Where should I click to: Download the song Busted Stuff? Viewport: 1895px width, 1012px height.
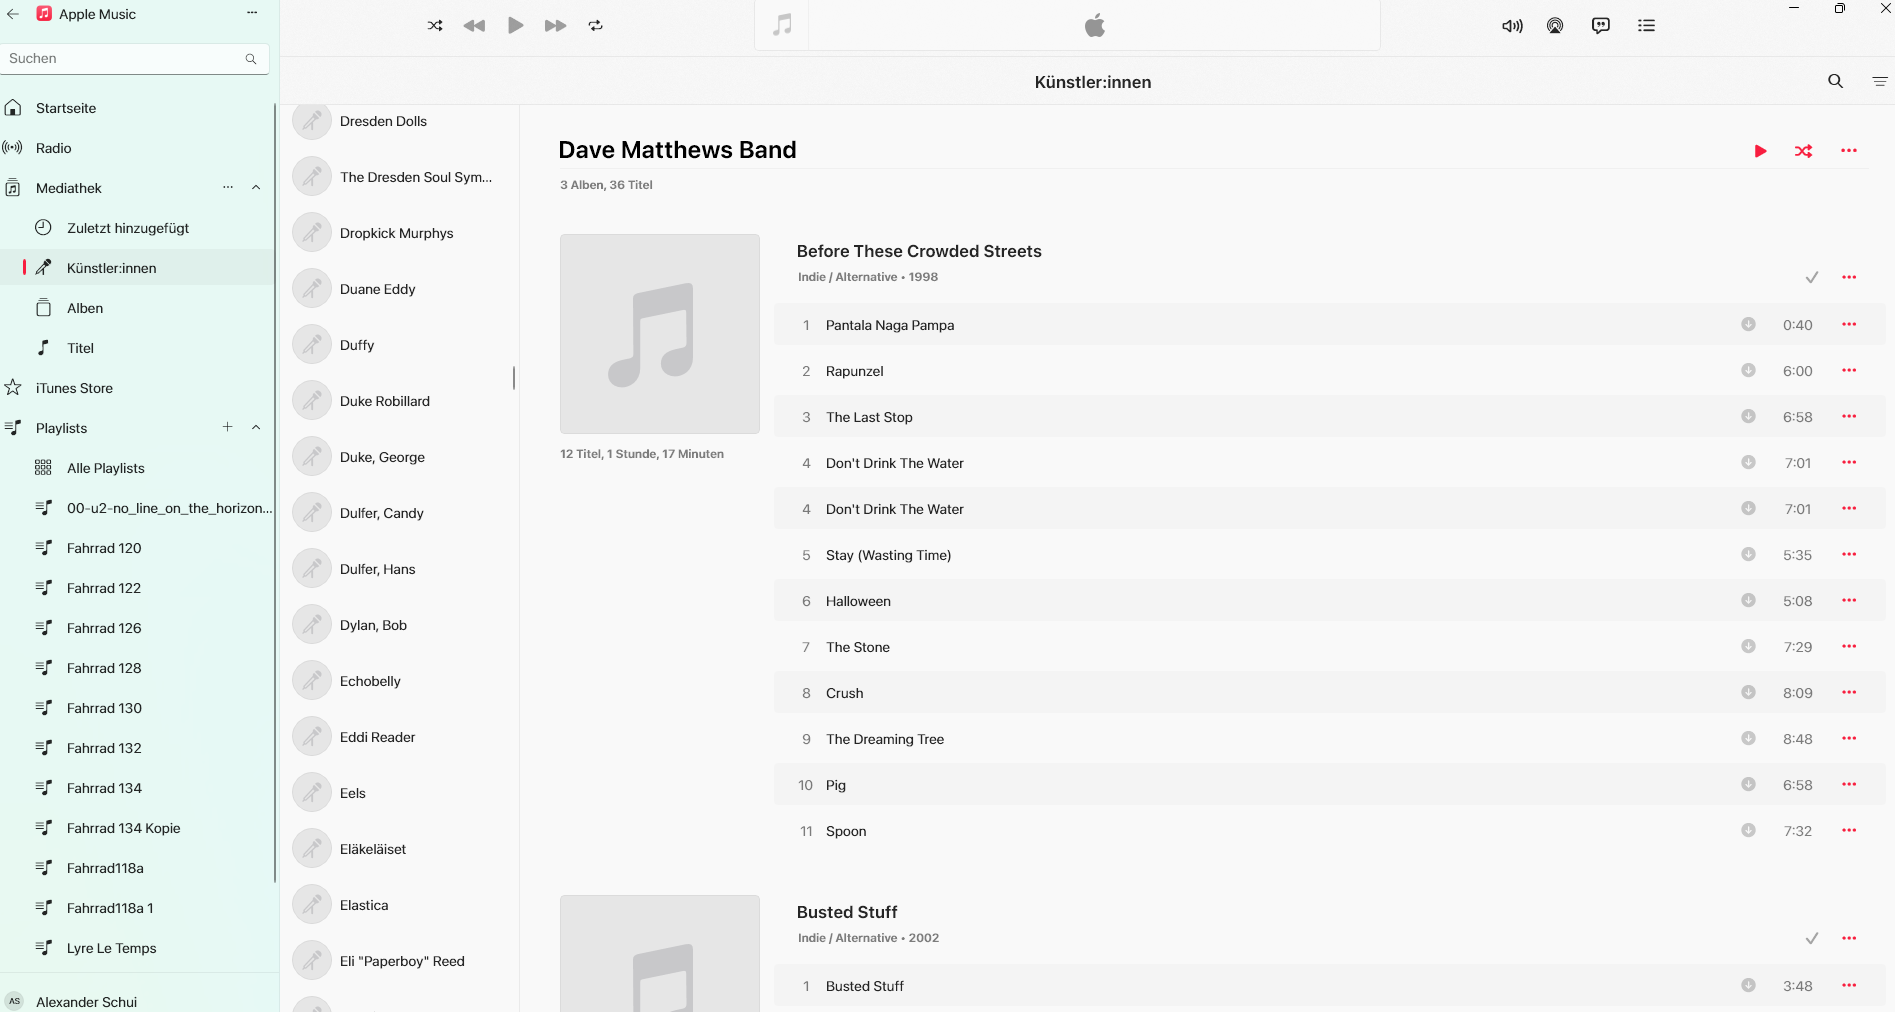pyautogui.click(x=1748, y=985)
